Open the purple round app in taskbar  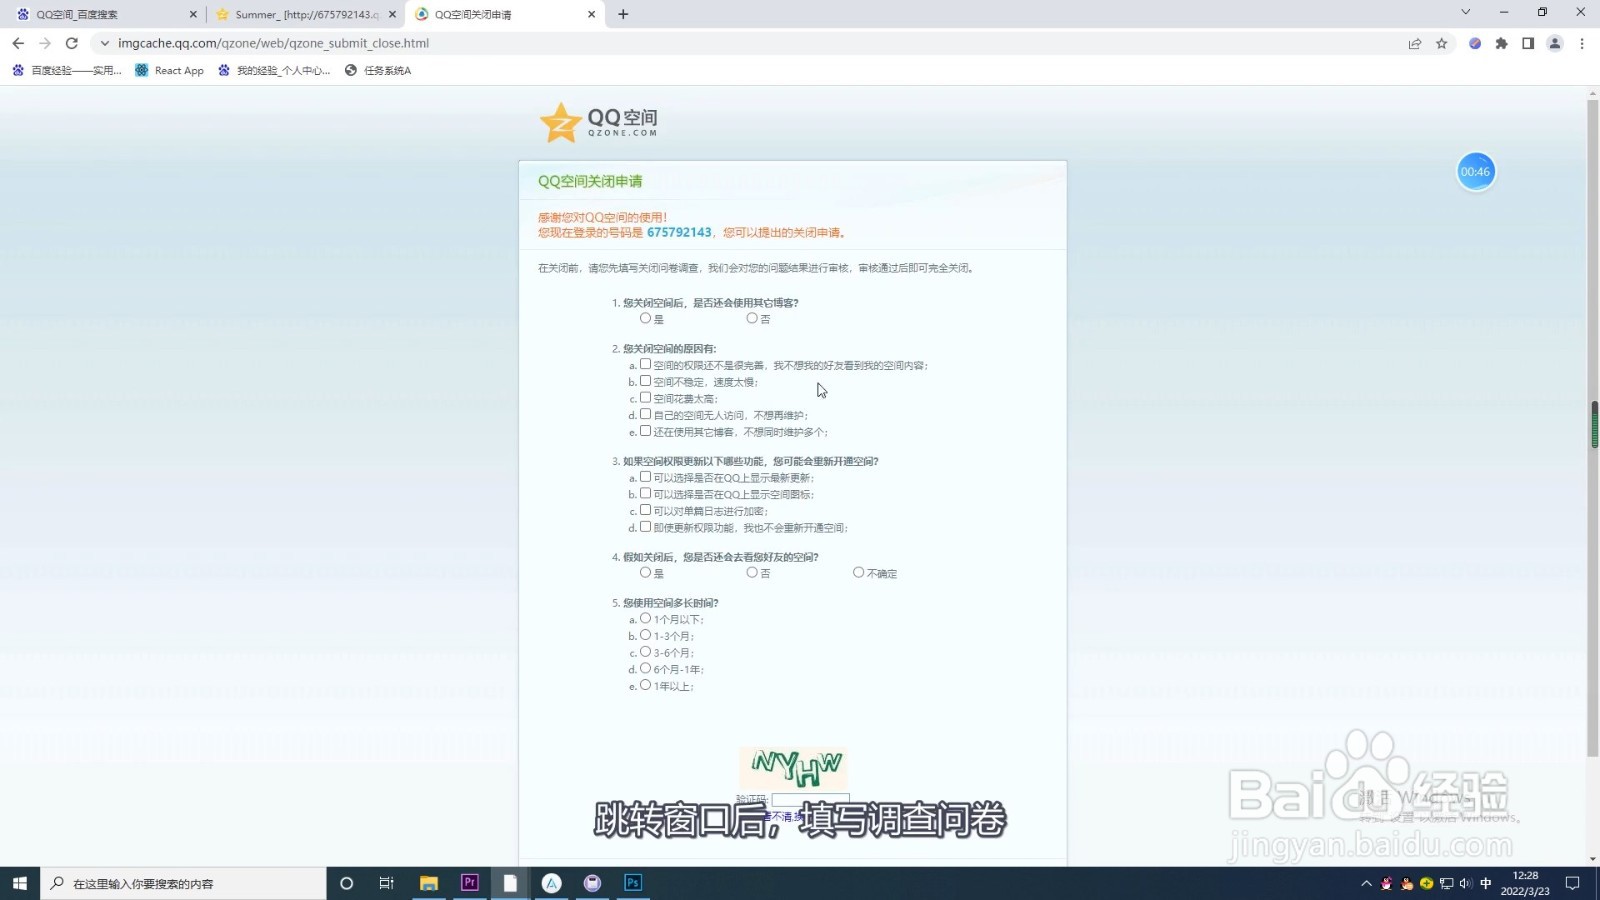593,883
